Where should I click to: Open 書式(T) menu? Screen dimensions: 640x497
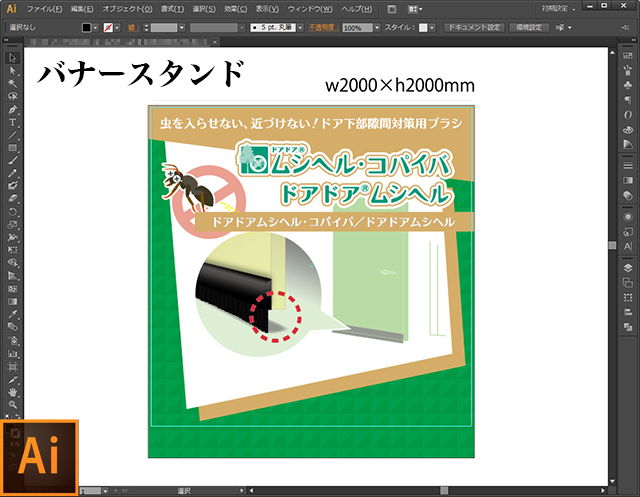tap(172, 9)
